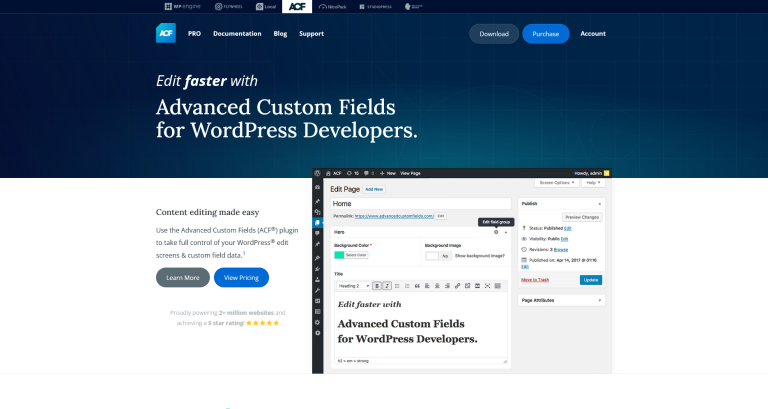768x409 pixels.
Task: Click the last brand logo in top bar
Action: point(413,6)
